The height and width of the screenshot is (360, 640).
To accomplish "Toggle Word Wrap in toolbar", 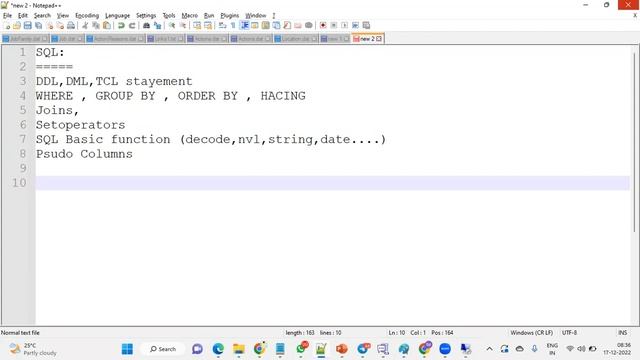I will pyautogui.click(x=222, y=26).
